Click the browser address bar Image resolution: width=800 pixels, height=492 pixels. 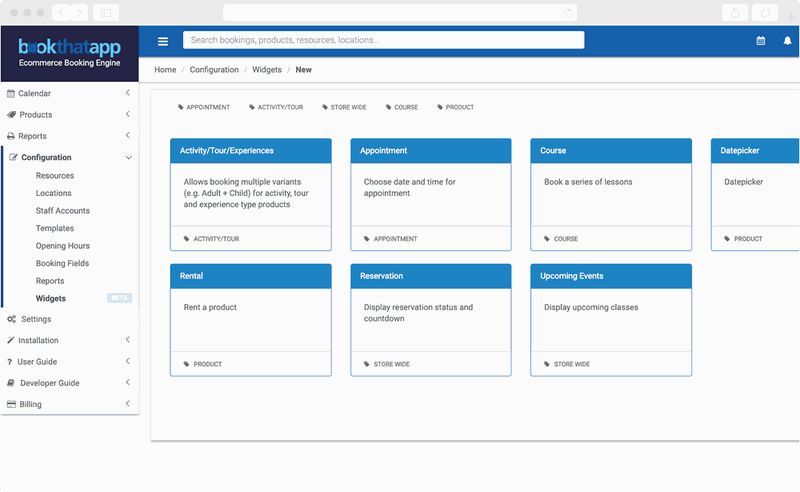point(400,13)
